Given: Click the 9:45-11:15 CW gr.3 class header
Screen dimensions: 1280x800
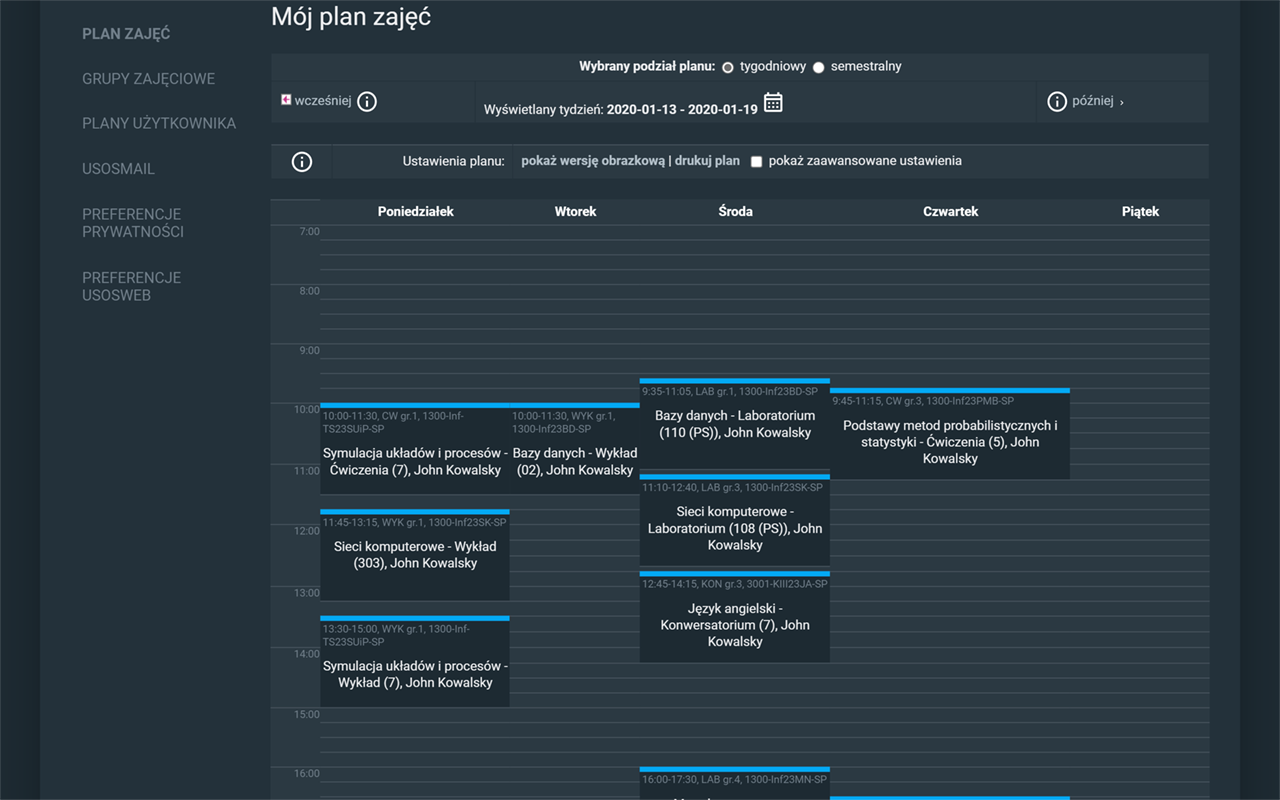Looking at the screenshot, I should pyautogui.click(x=923, y=401).
